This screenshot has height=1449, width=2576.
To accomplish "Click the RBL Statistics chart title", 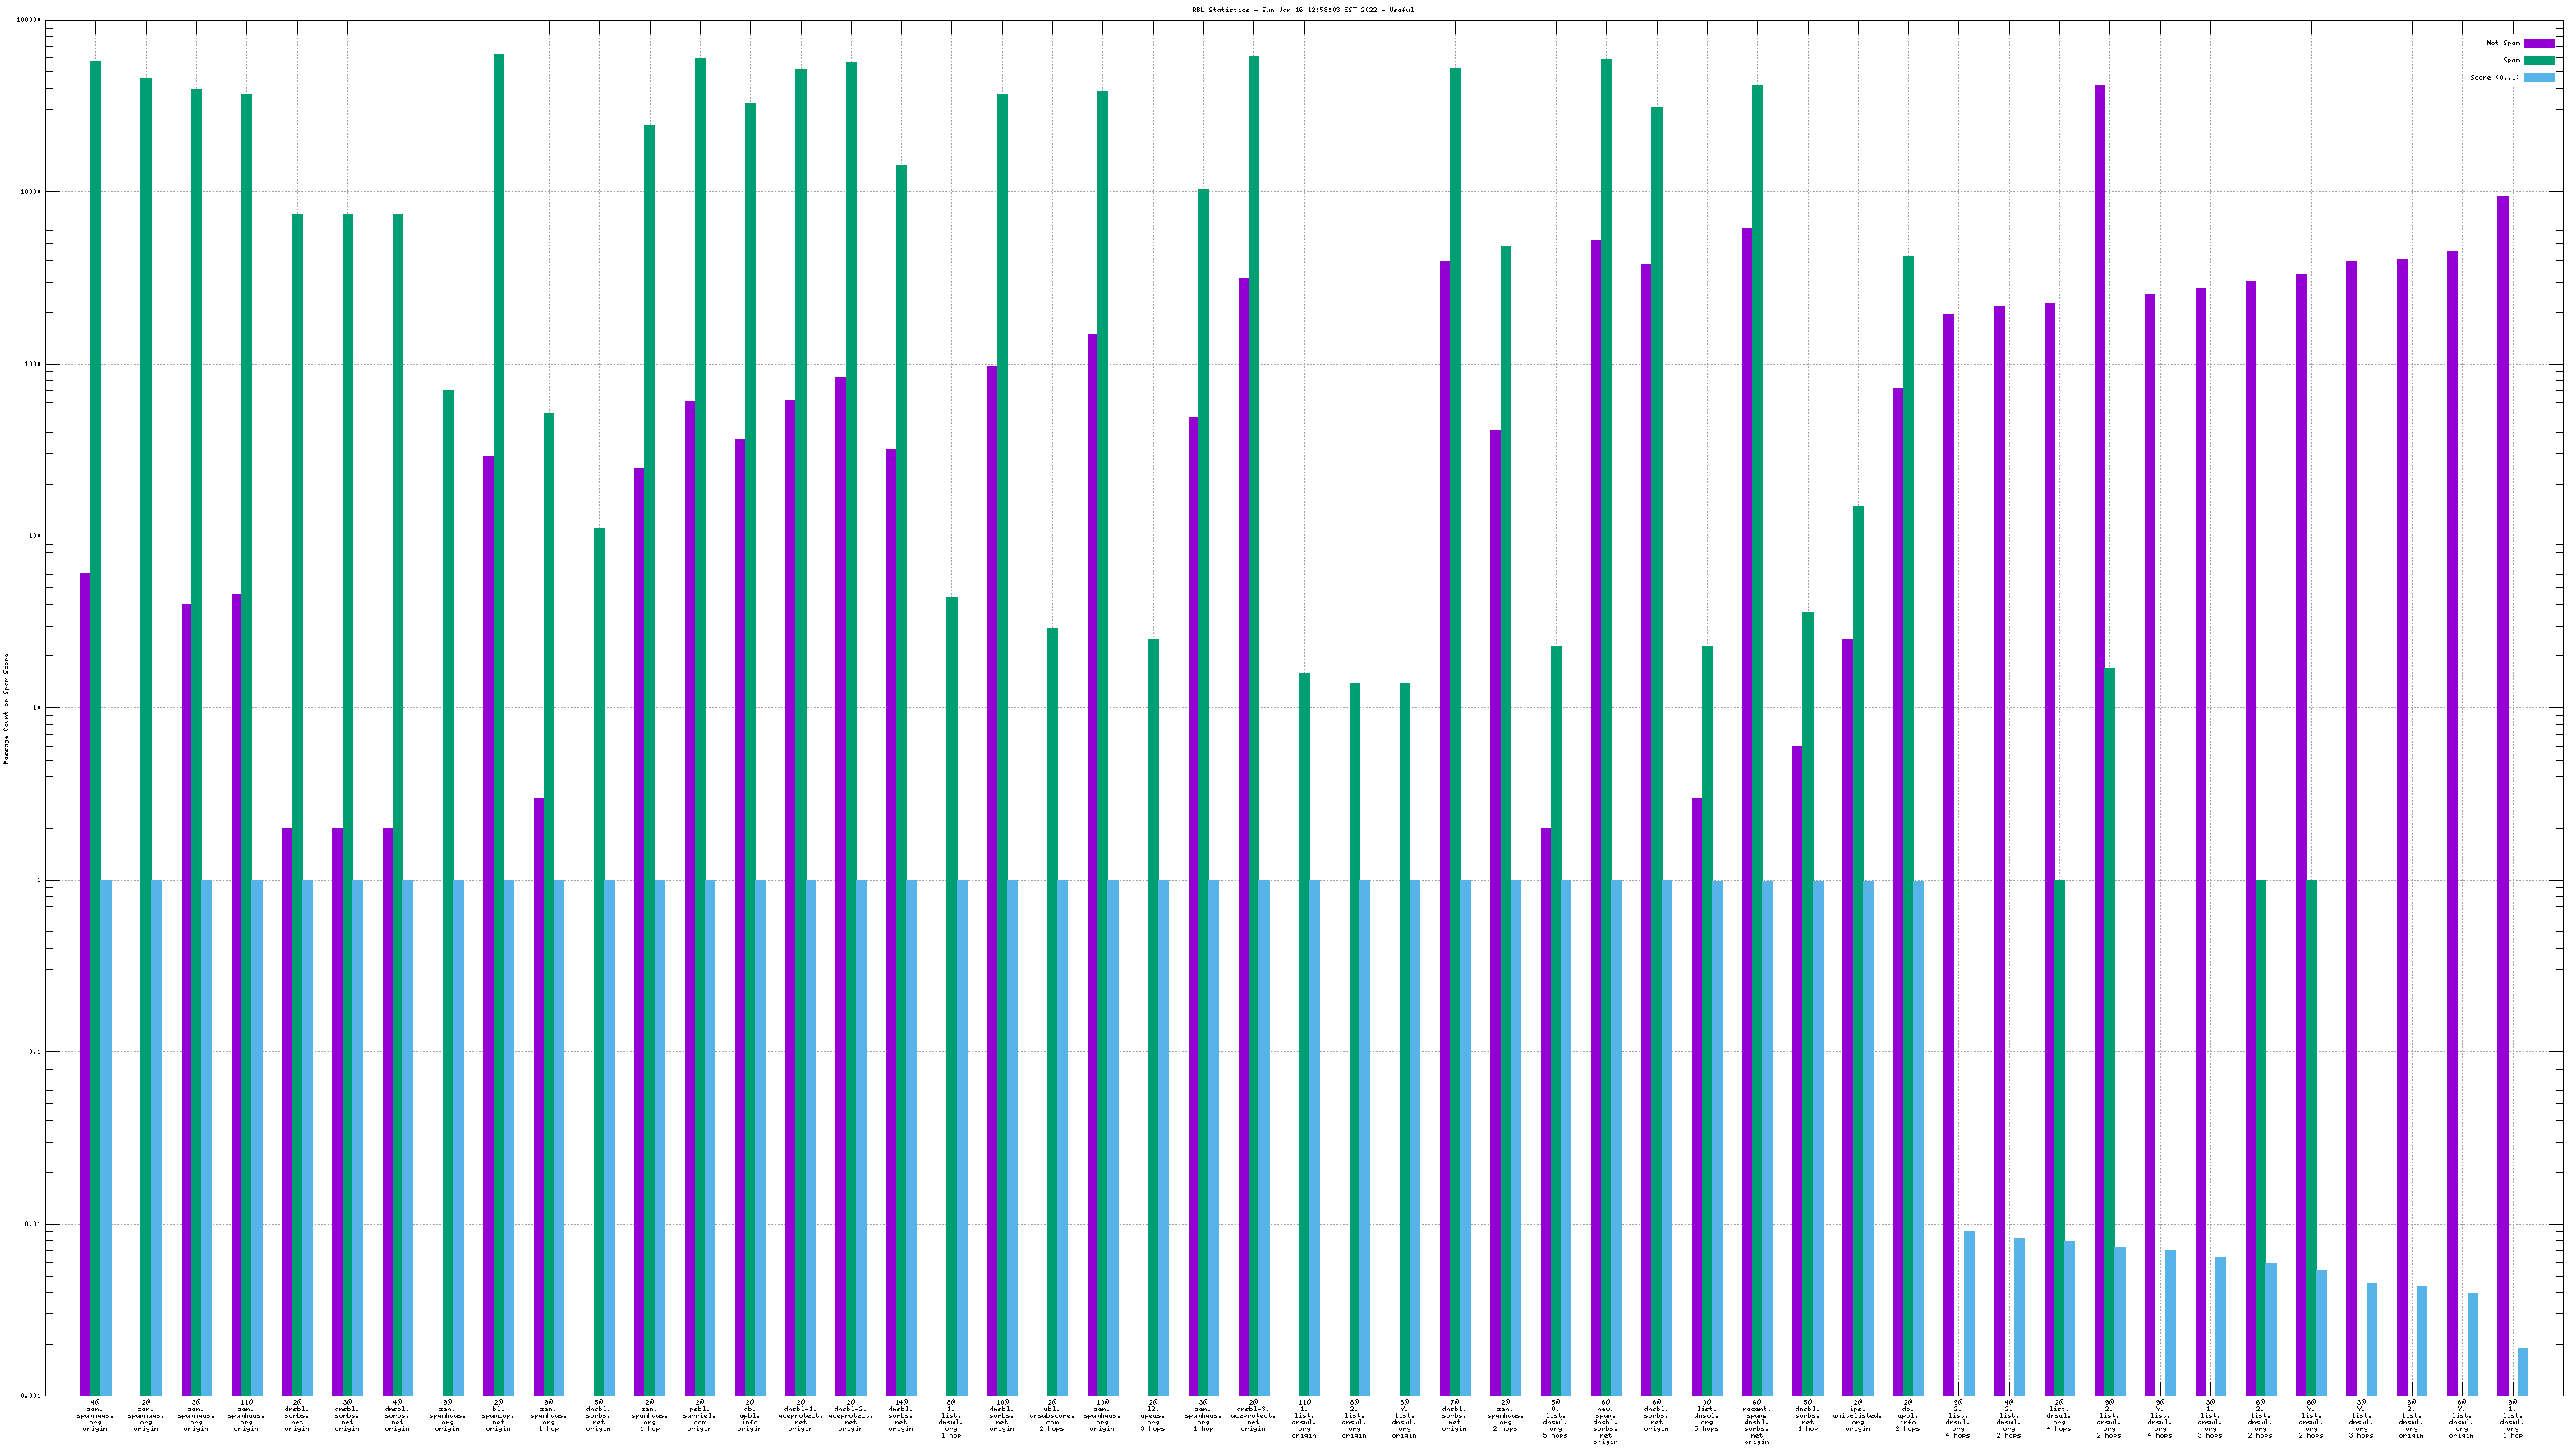I will (x=1302, y=10).
